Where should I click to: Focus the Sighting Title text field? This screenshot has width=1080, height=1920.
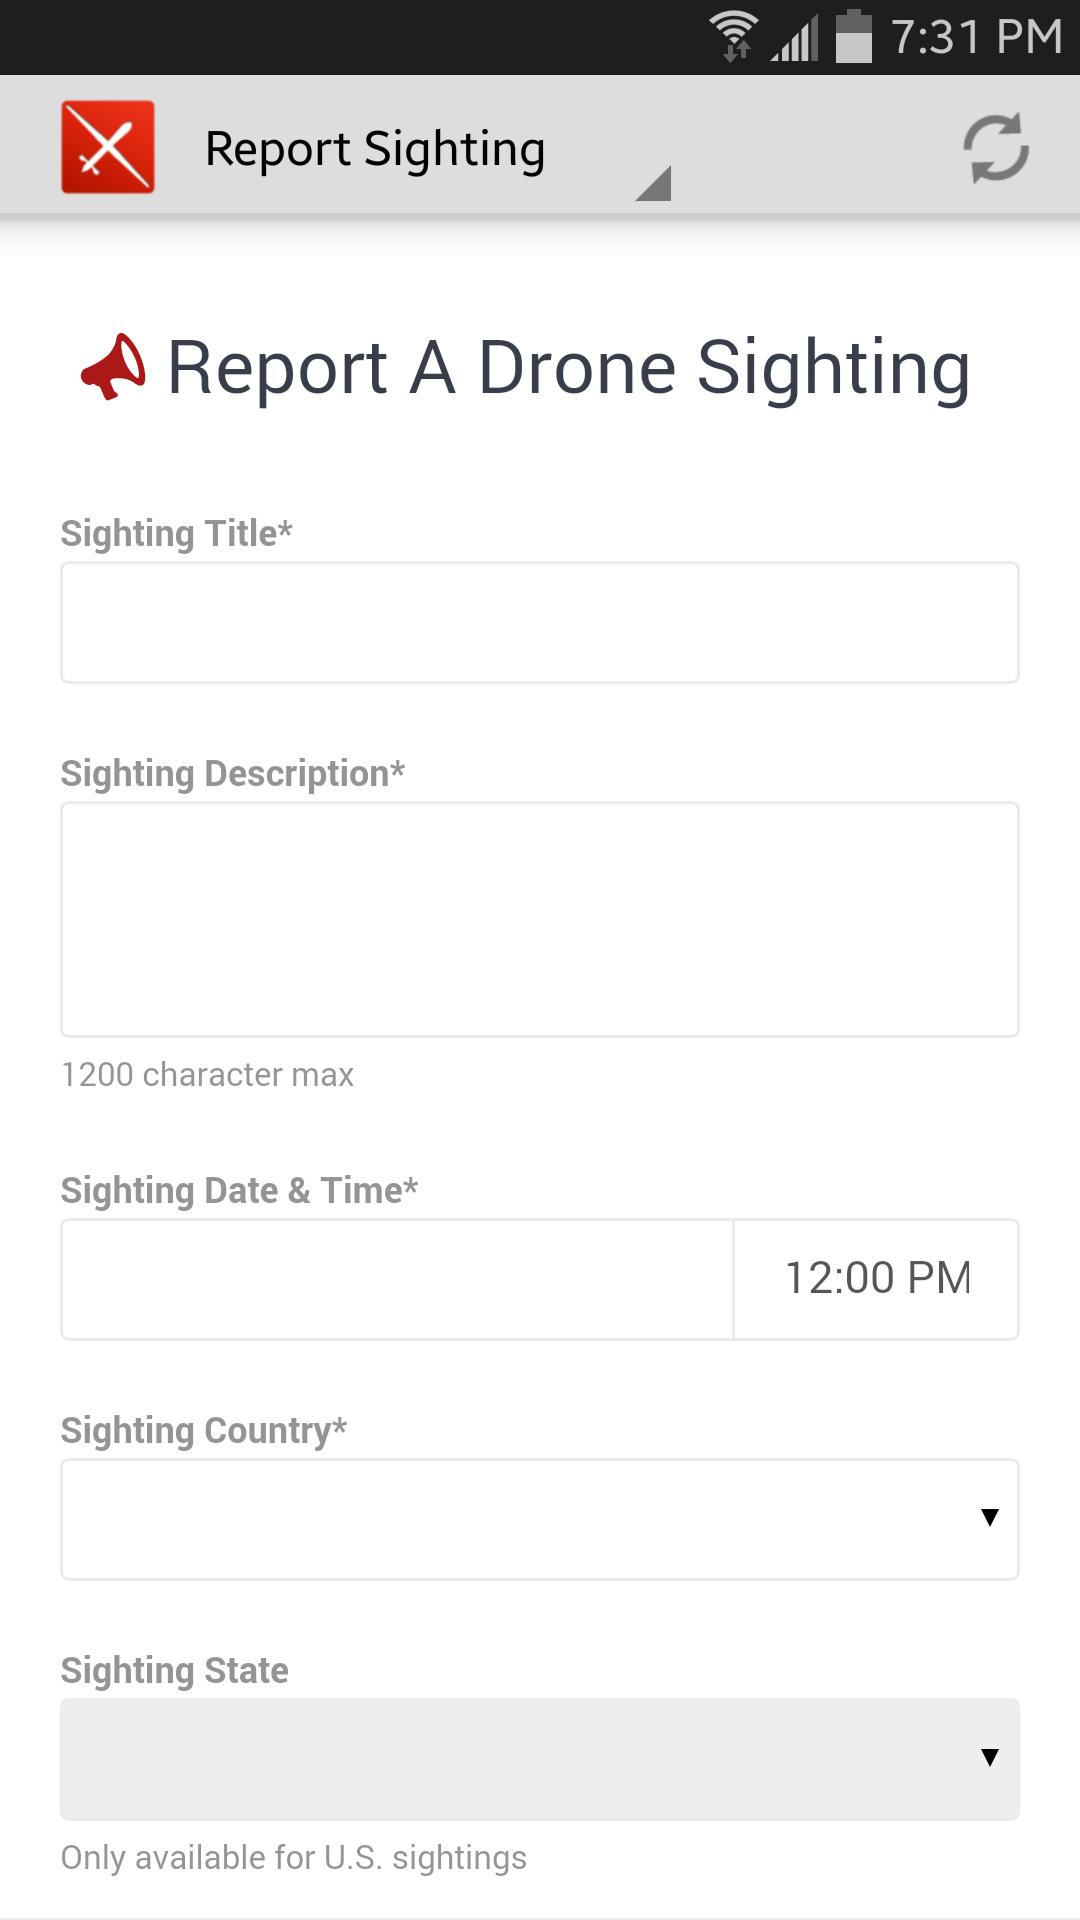click(540, 622)
